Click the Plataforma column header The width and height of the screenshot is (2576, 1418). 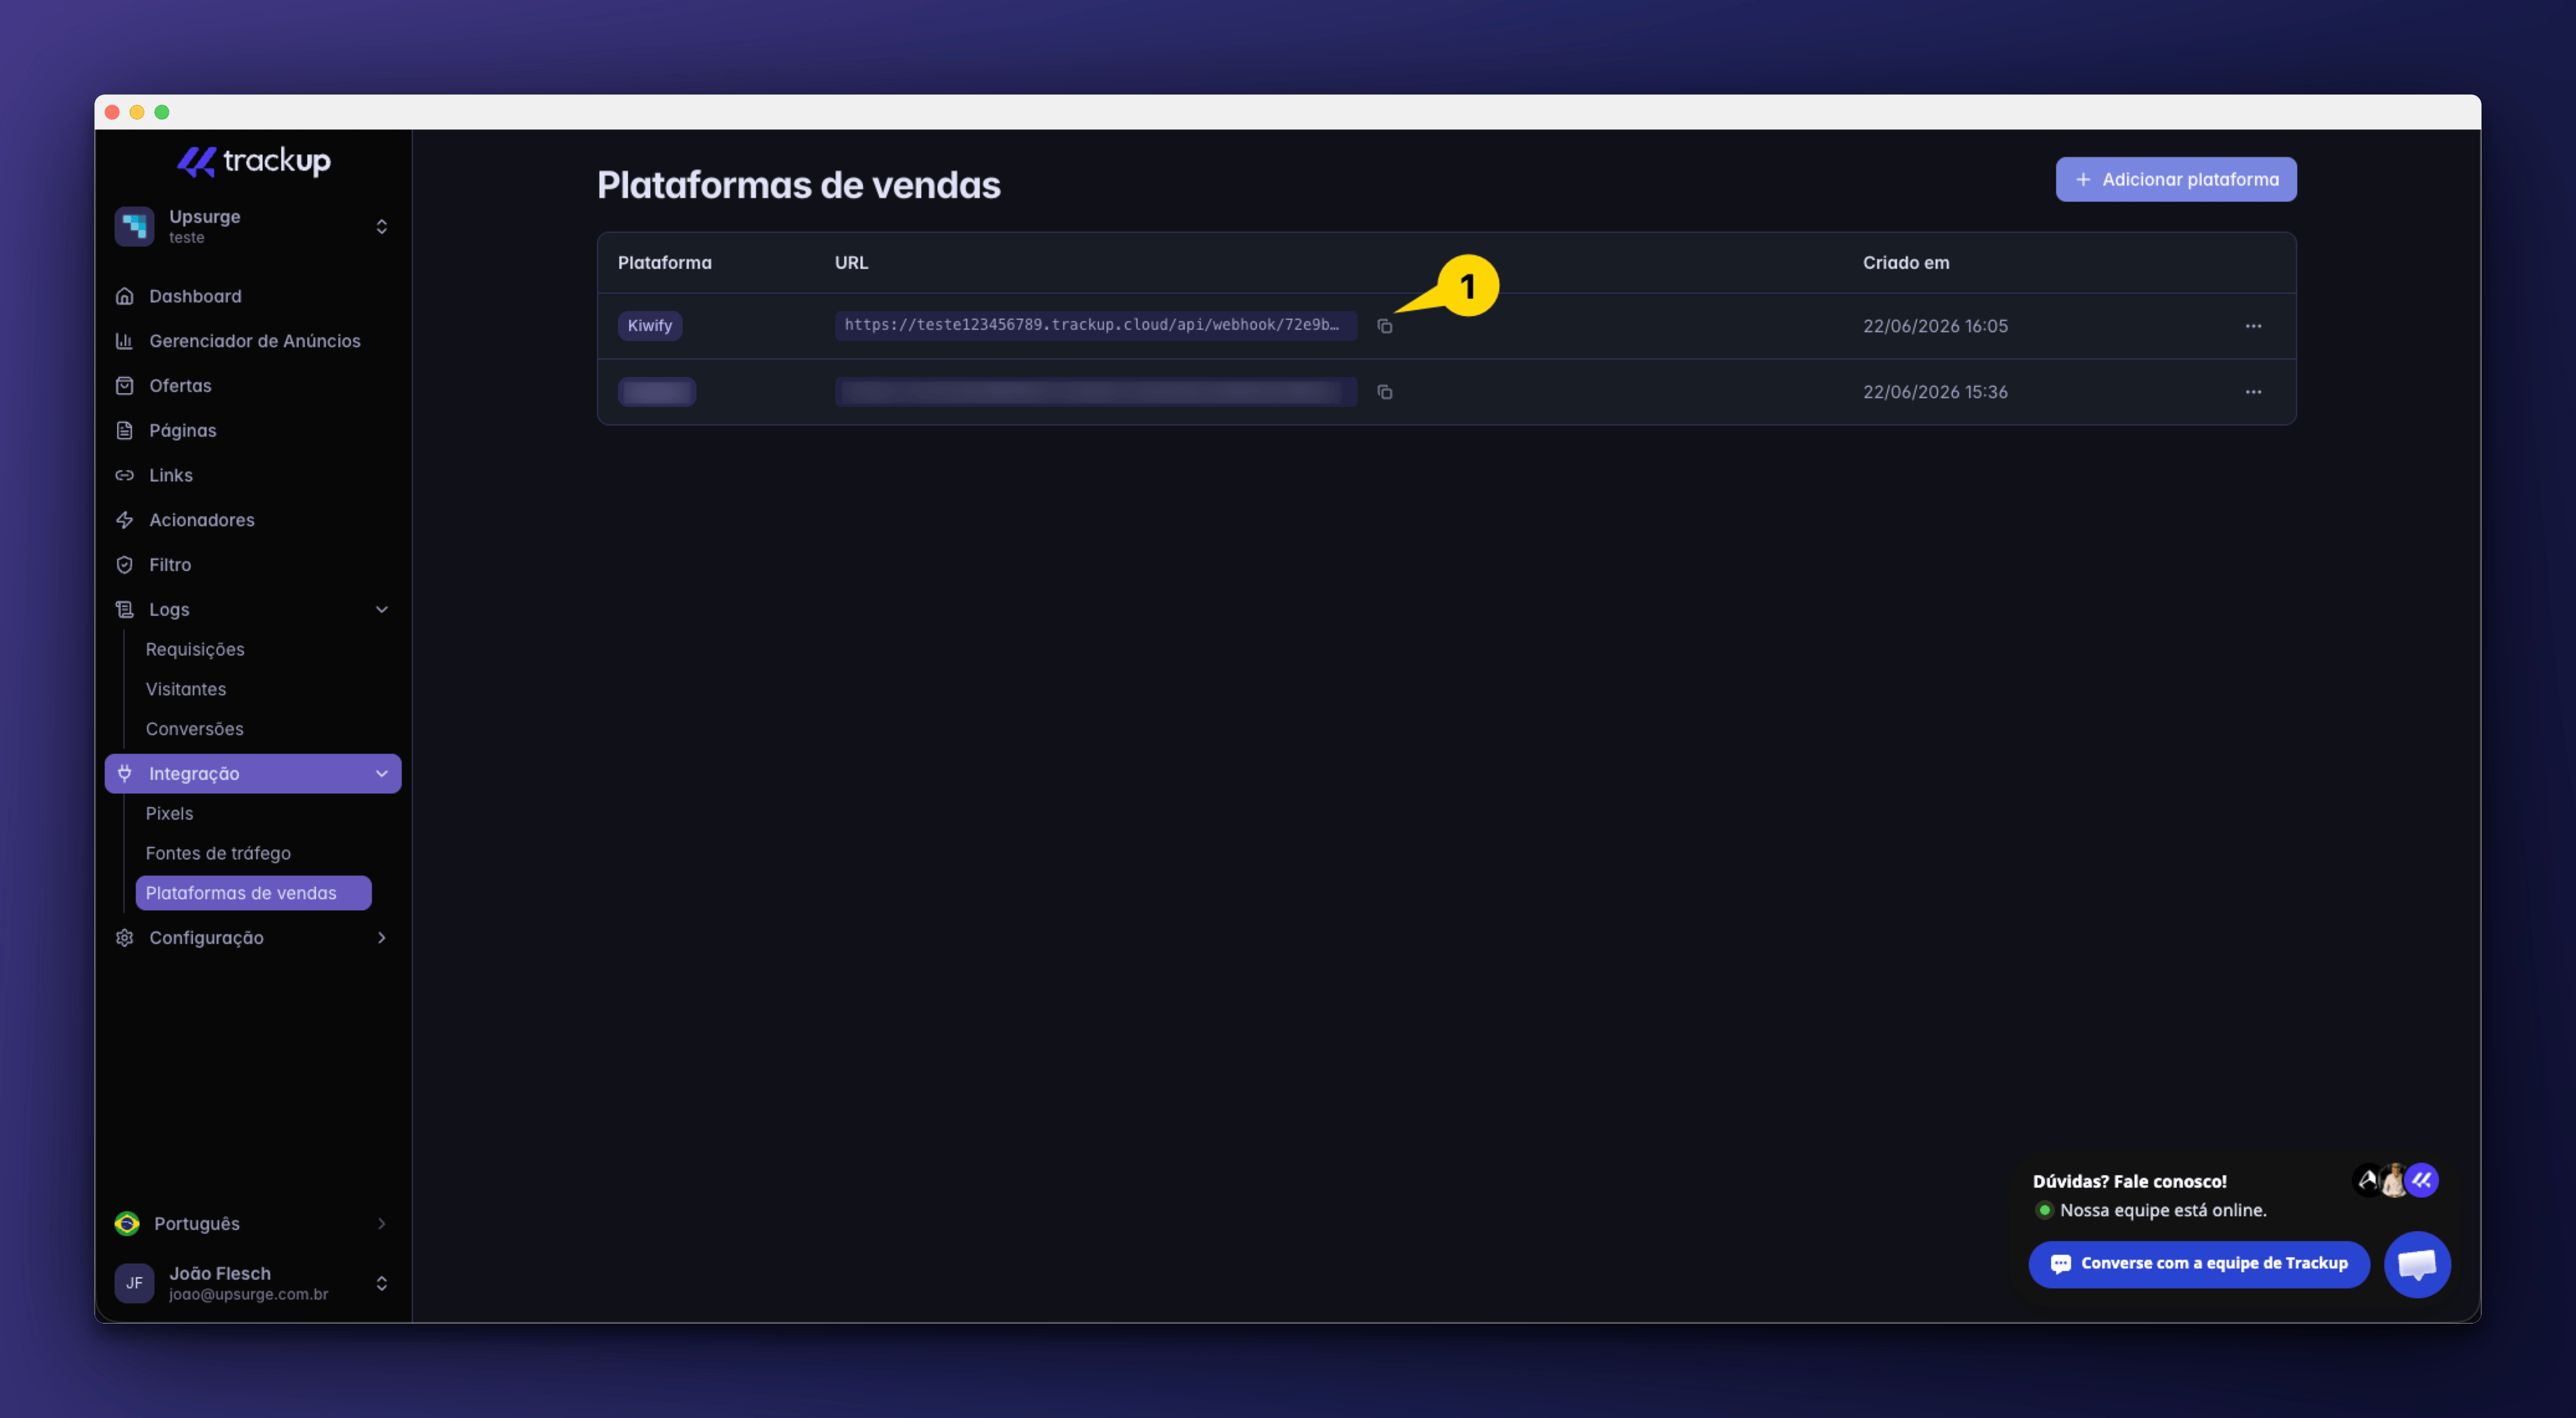(664, 263)
